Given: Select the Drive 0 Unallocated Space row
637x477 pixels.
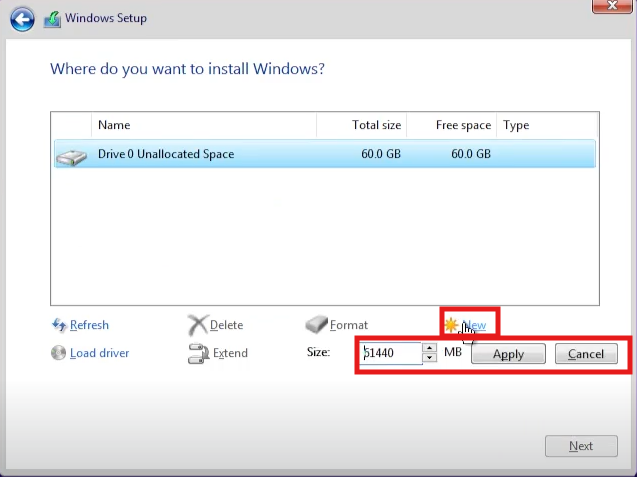Looking at the screenshot, I should pos(325,154).
